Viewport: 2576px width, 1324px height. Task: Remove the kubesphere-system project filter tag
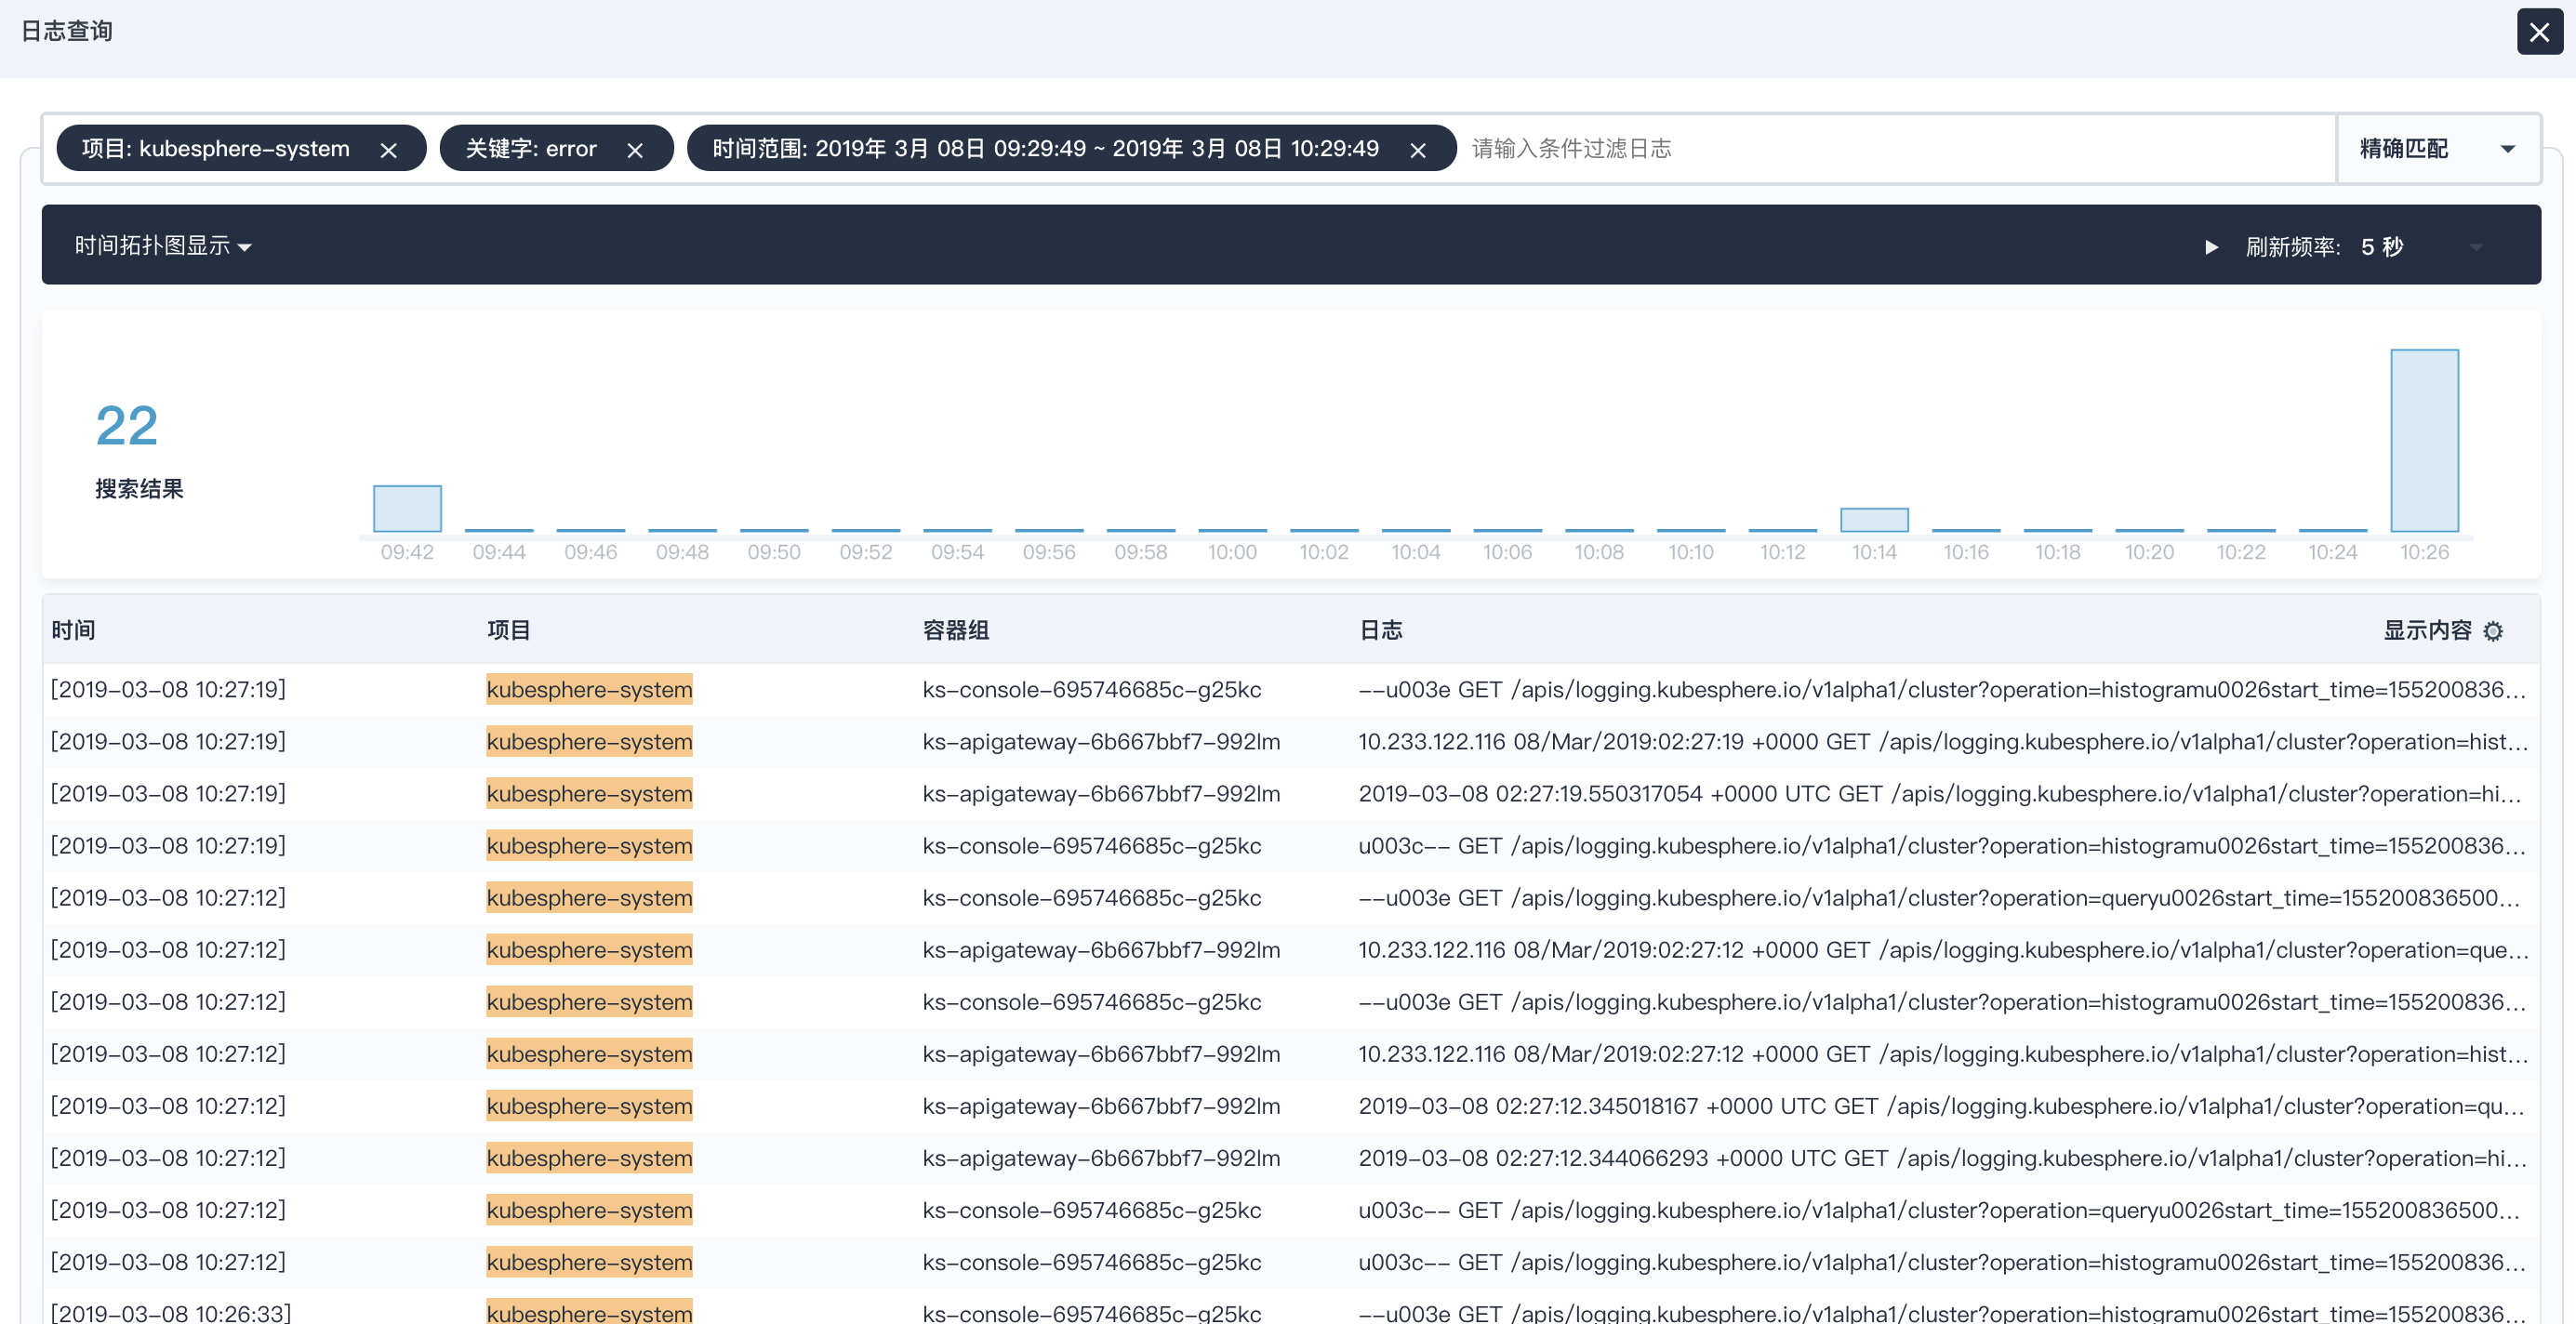pyautogui.click(x=389, y=150)
